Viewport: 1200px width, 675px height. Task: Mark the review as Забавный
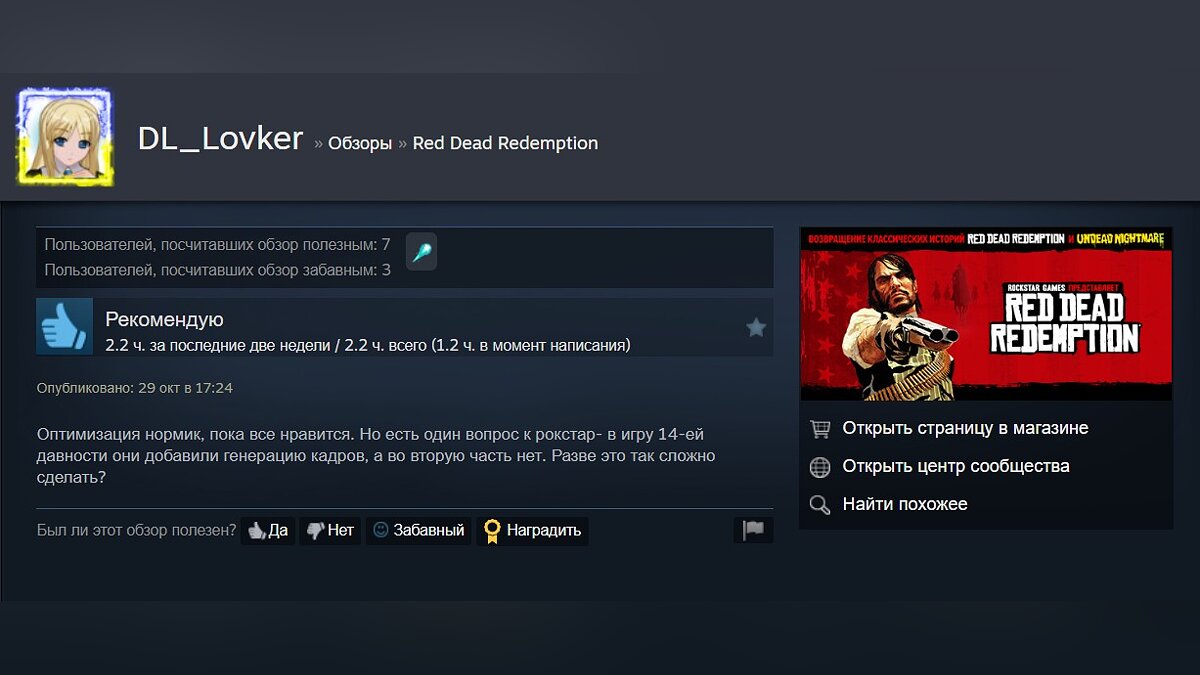[x=419, y=530]
